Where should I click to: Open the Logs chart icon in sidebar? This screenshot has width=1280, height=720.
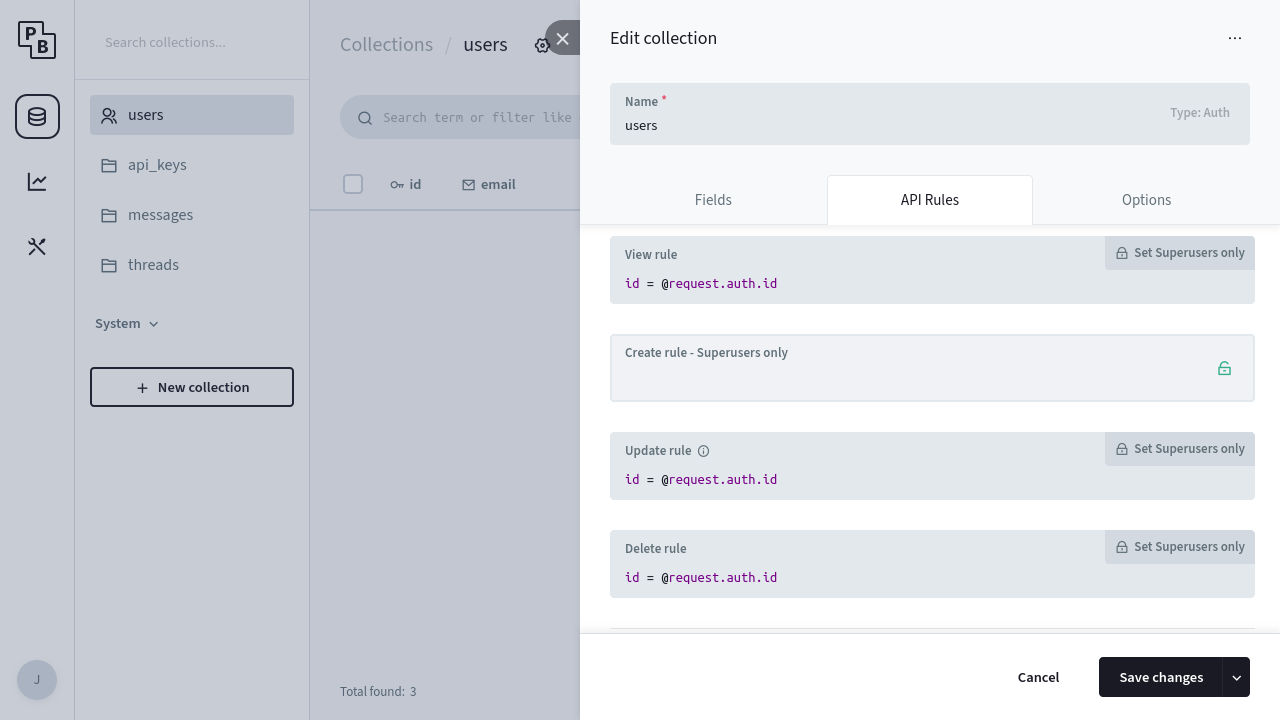(x=37, y=181)
